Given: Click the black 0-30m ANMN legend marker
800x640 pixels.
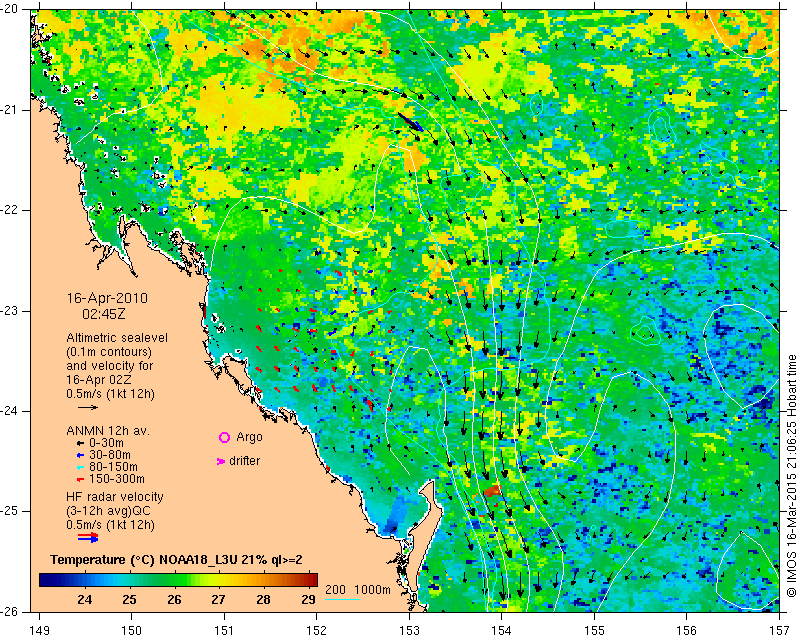Looking at the screenshot, I should click(x=80, y=443).
